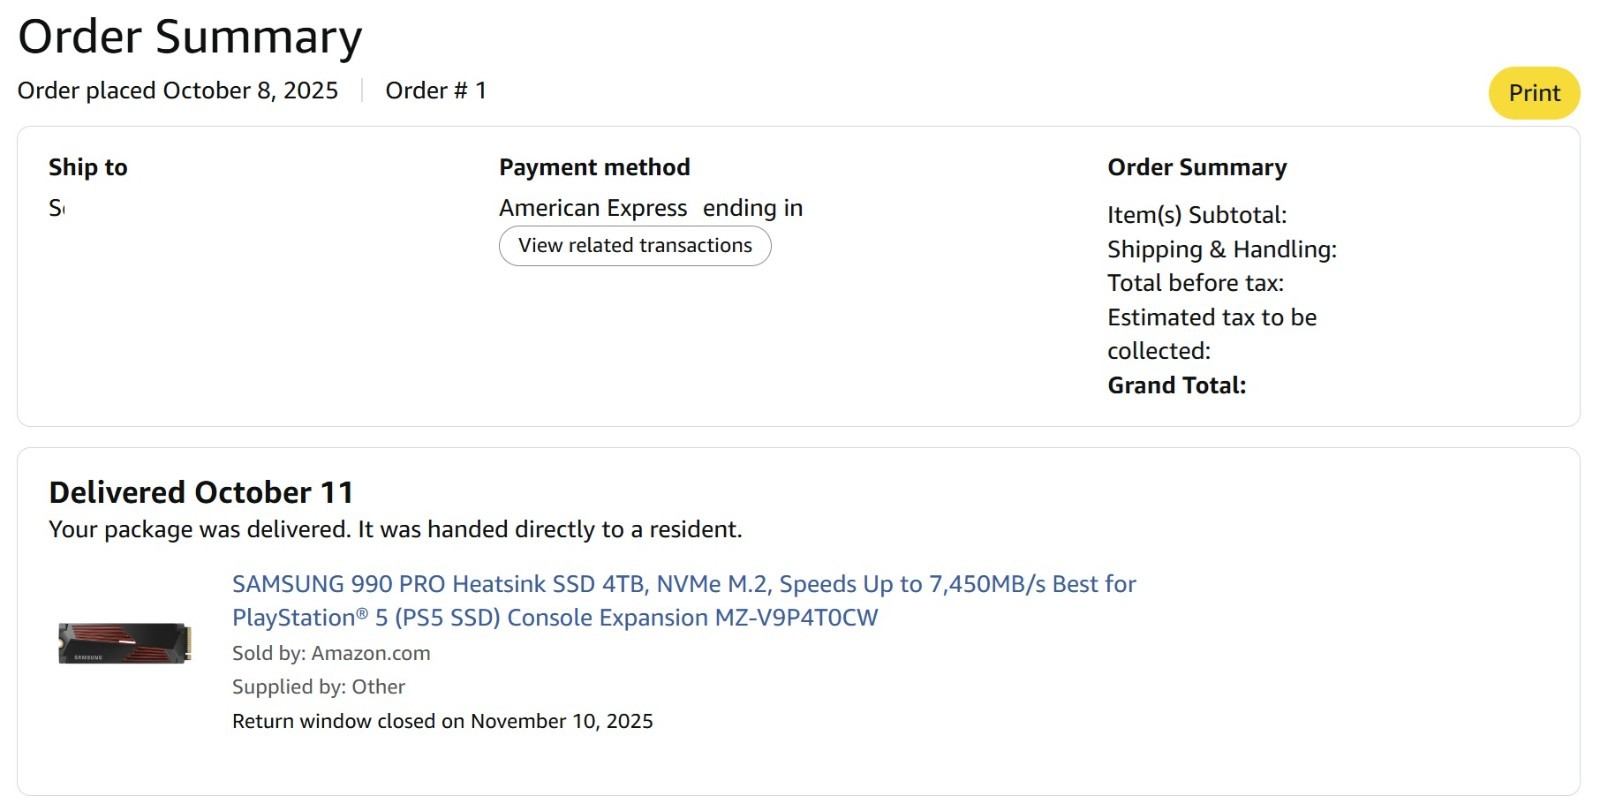Click the American Express ending in text
This screenshot has width=1600, height=807.
tap(650, 208)
